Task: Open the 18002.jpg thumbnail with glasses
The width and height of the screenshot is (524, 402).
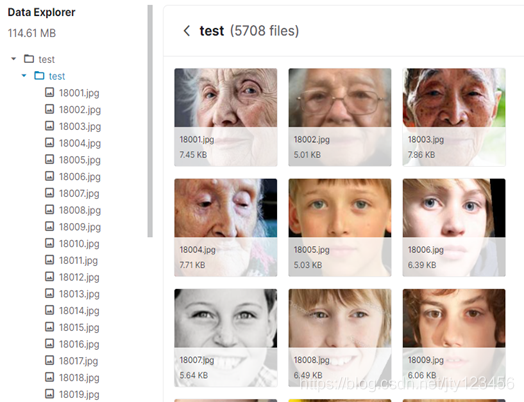Action: 340,117
